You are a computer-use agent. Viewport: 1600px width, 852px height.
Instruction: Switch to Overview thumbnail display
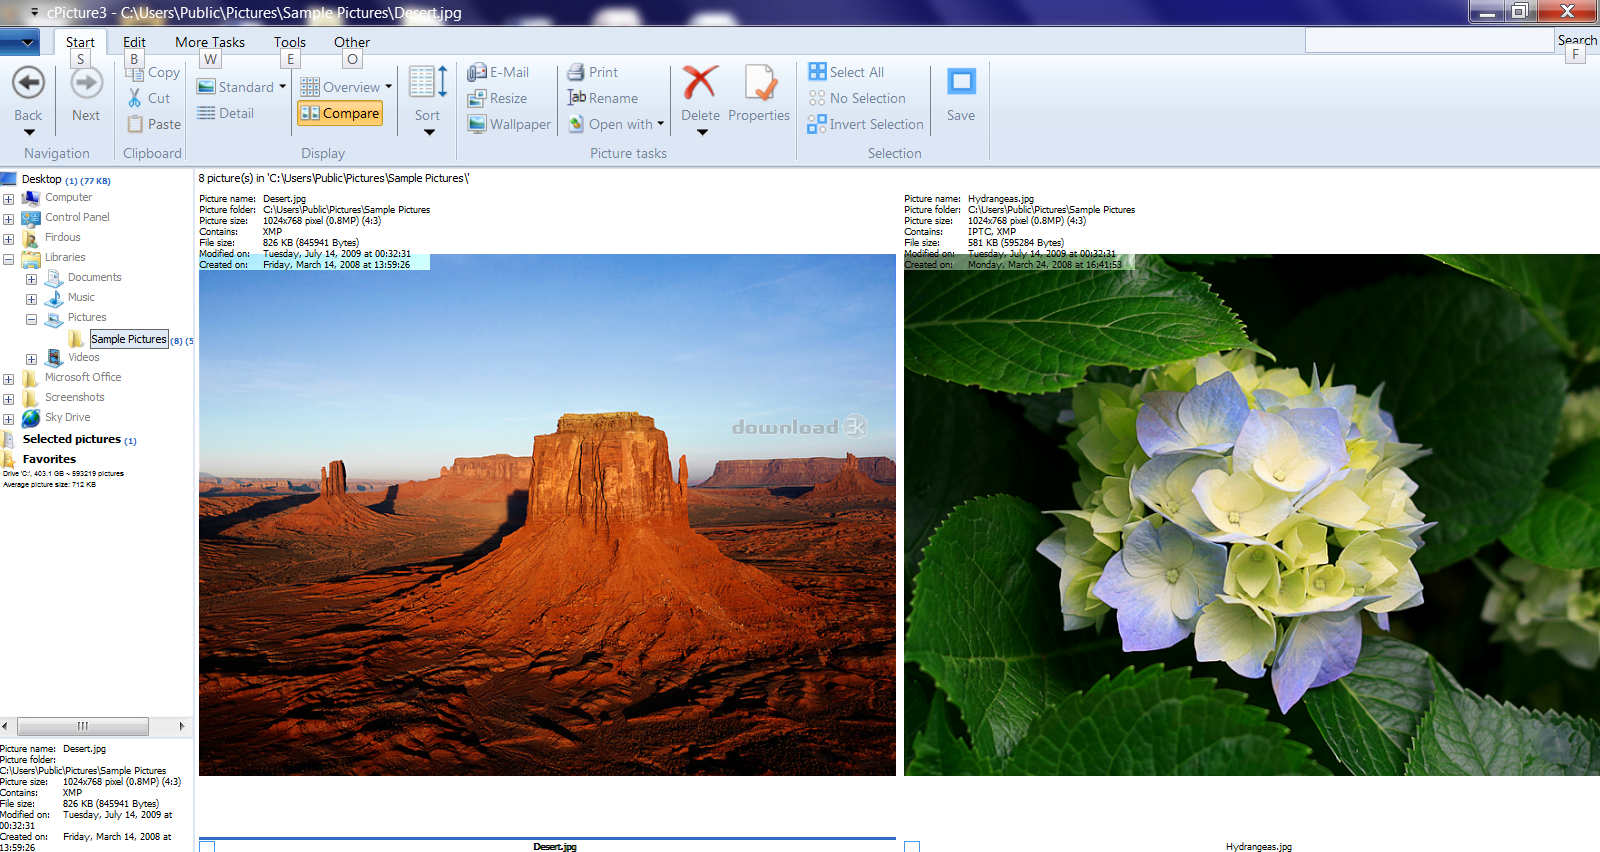341,87
